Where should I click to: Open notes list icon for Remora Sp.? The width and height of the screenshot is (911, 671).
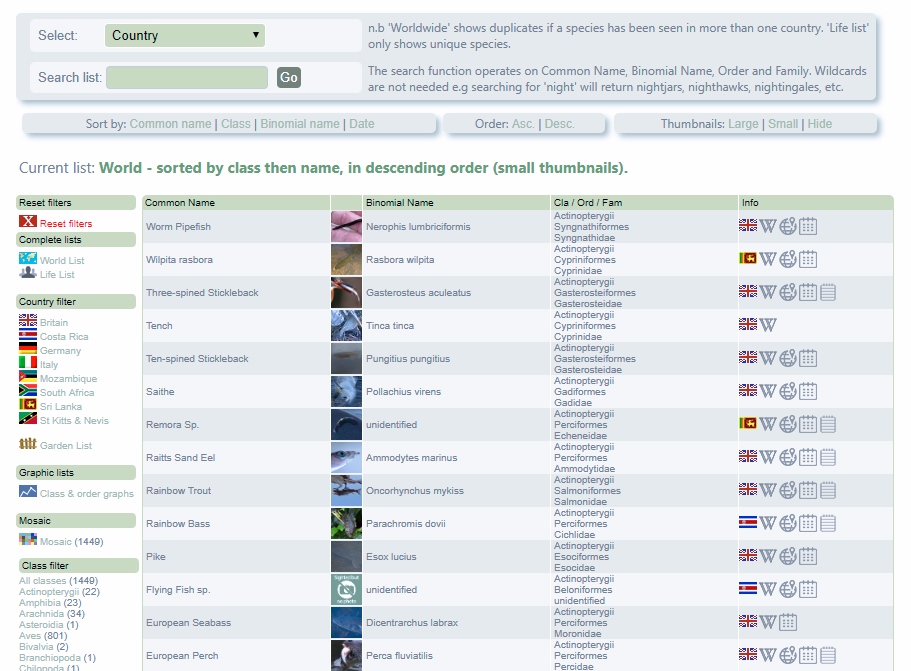(x=828, y=425)
